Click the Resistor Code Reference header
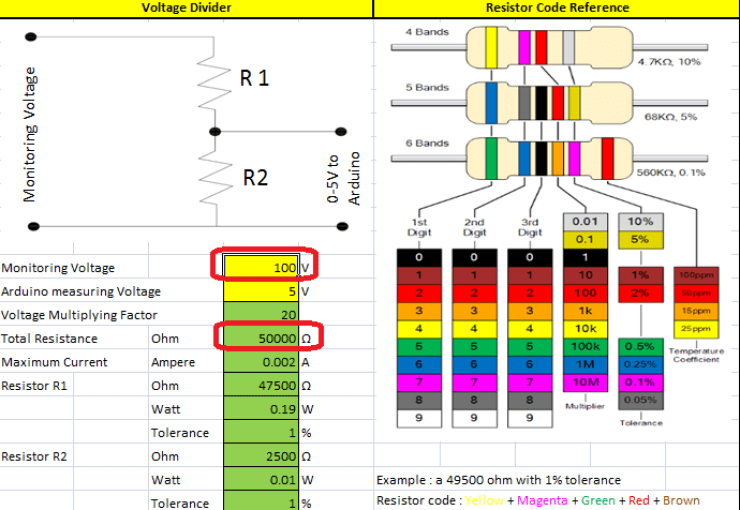 pyautogui.click(x=557, y=8)
